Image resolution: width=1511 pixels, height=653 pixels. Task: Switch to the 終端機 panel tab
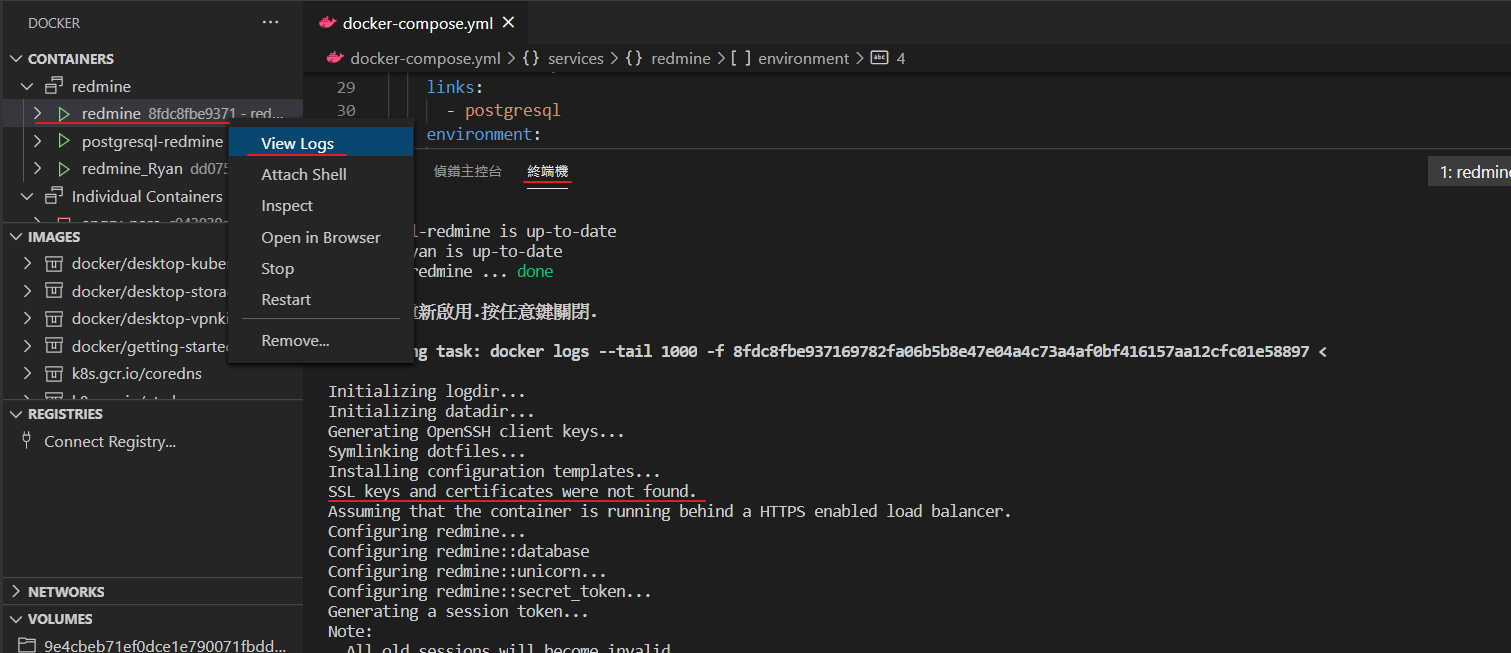549,171
